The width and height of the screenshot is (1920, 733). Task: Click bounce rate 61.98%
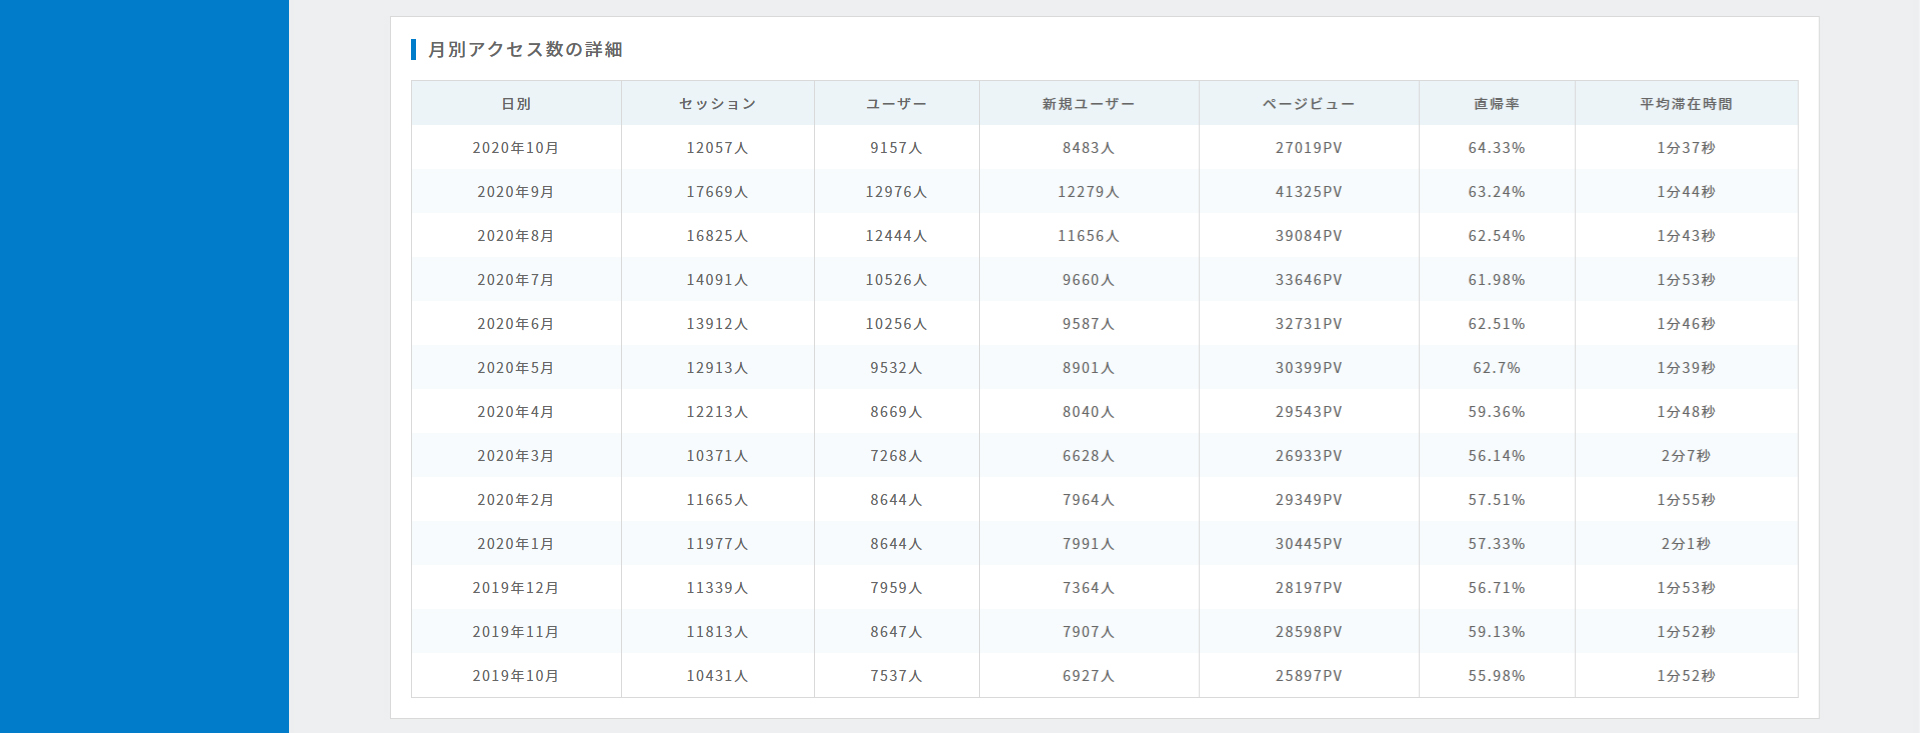tap(1497, 280)
